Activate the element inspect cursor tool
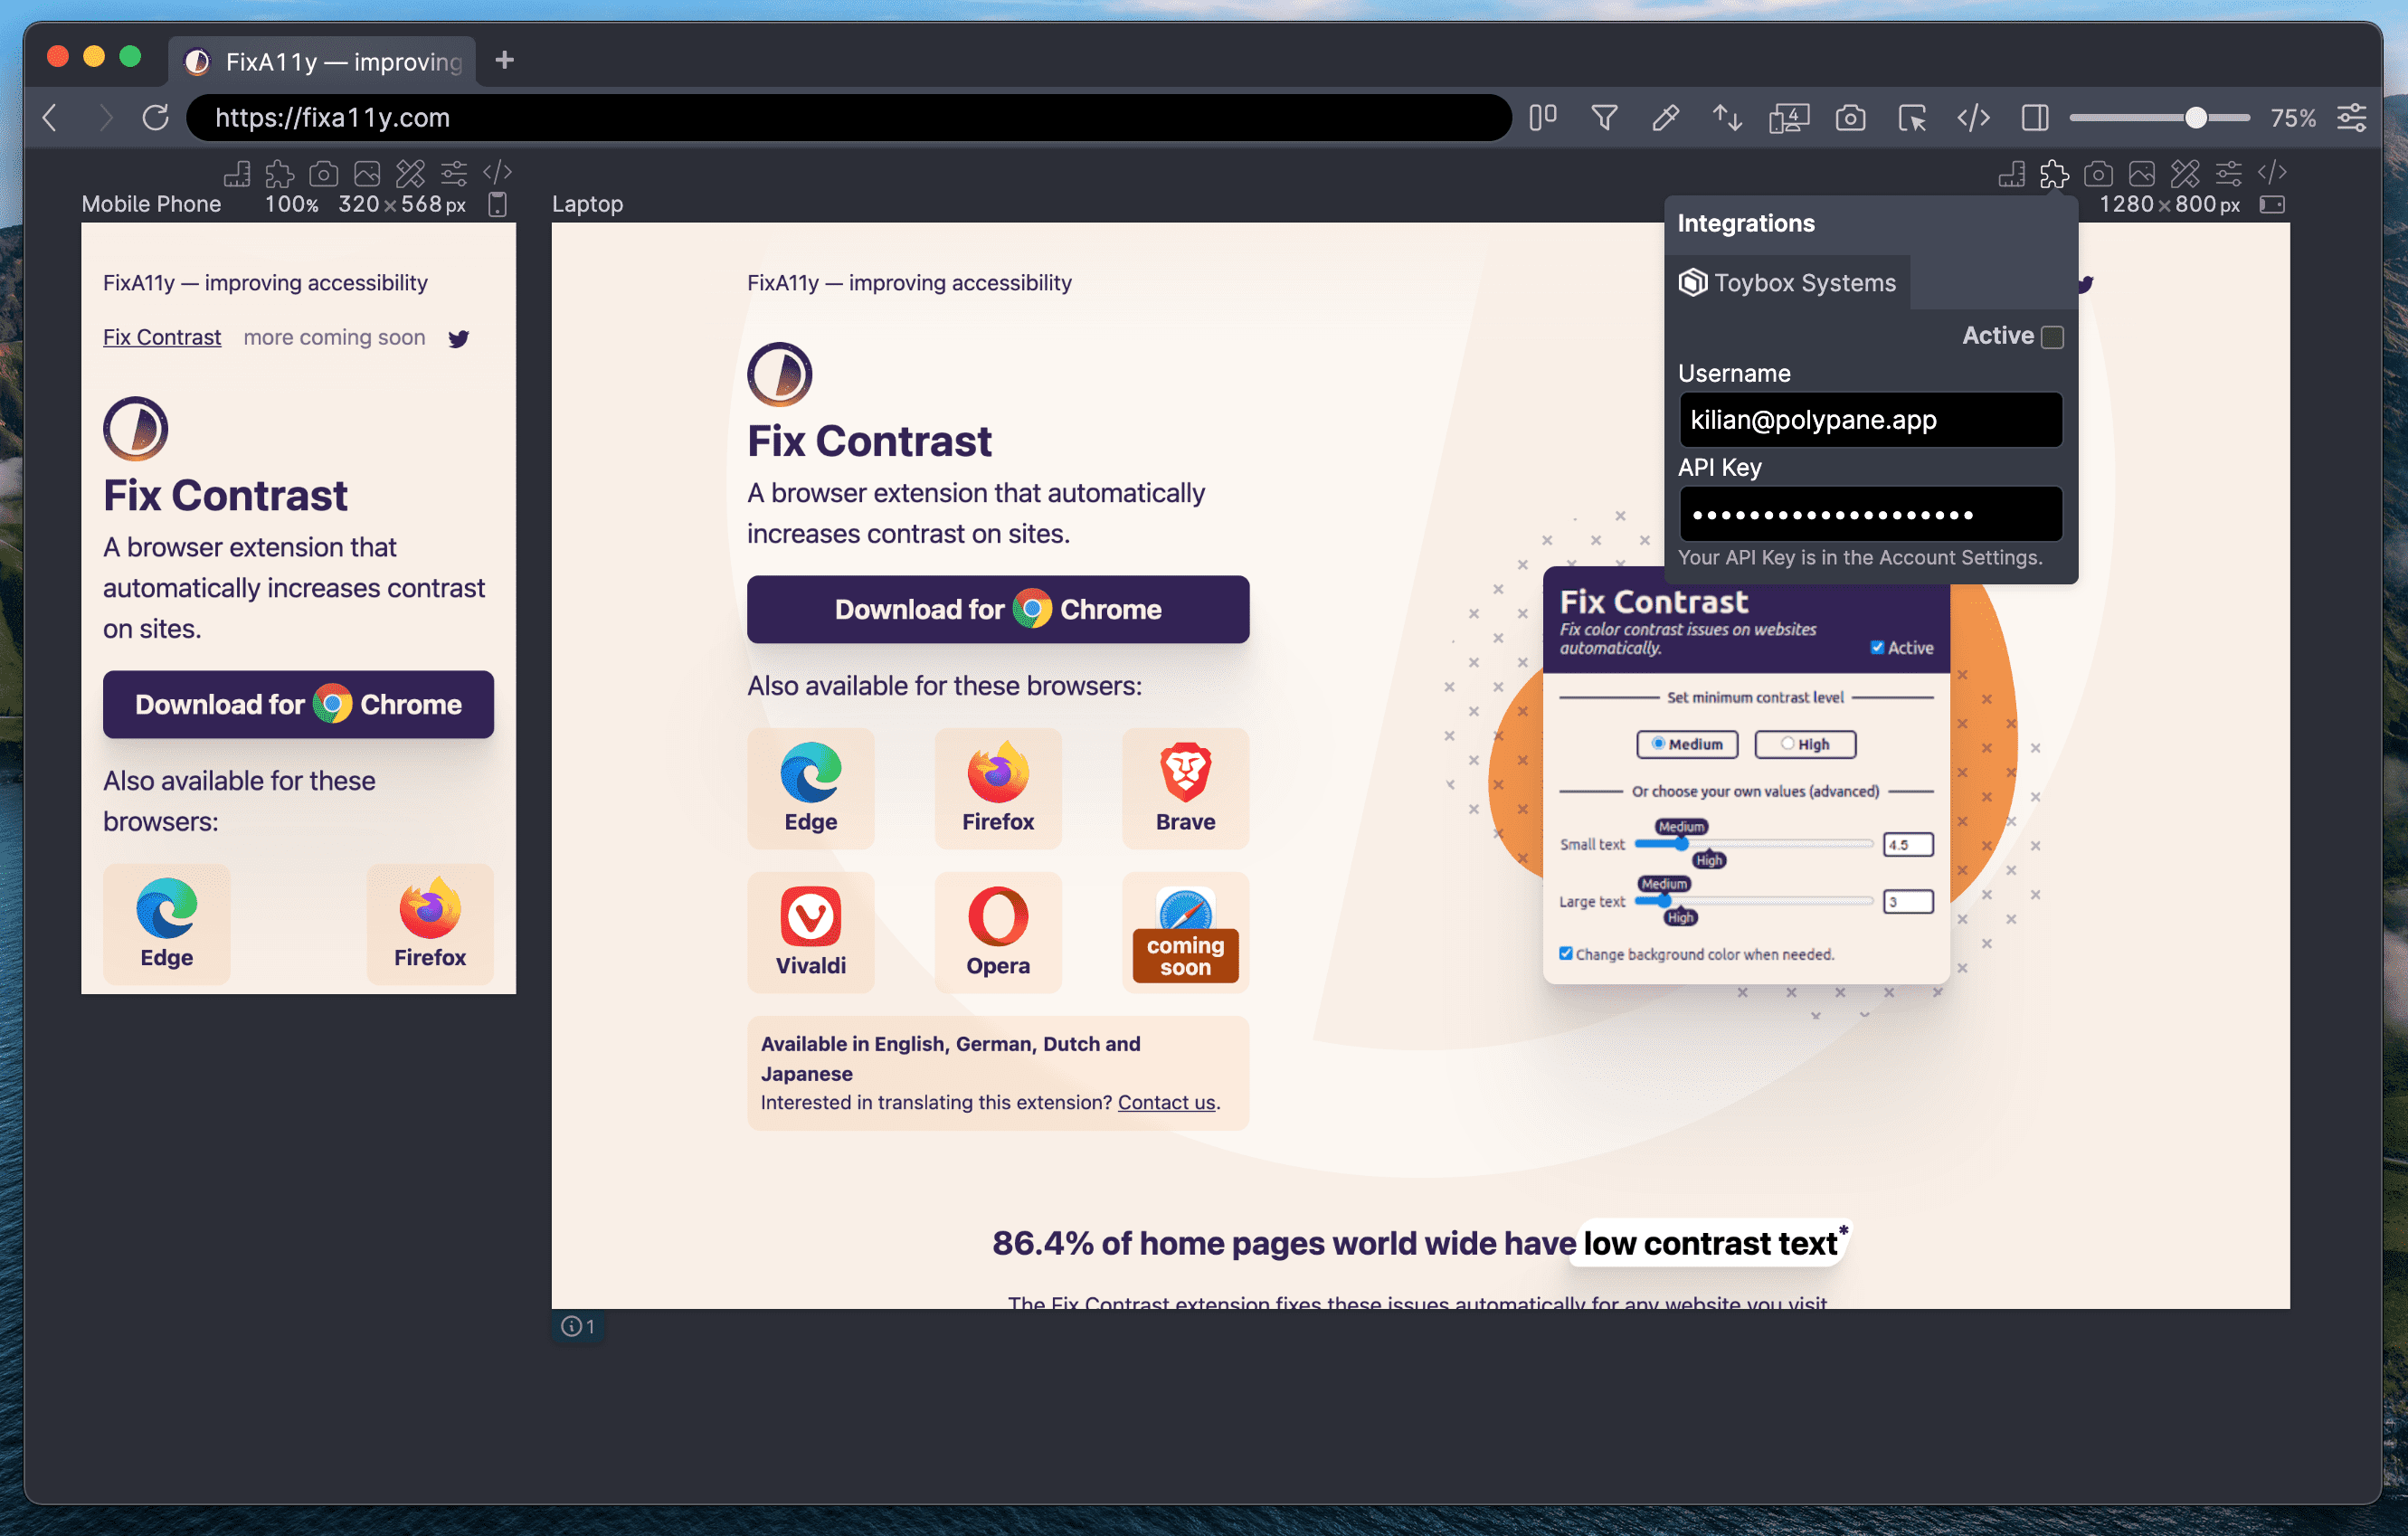Image resolution: width=2408 pixels, height=1536 pixels. [x=1912, y=118]
